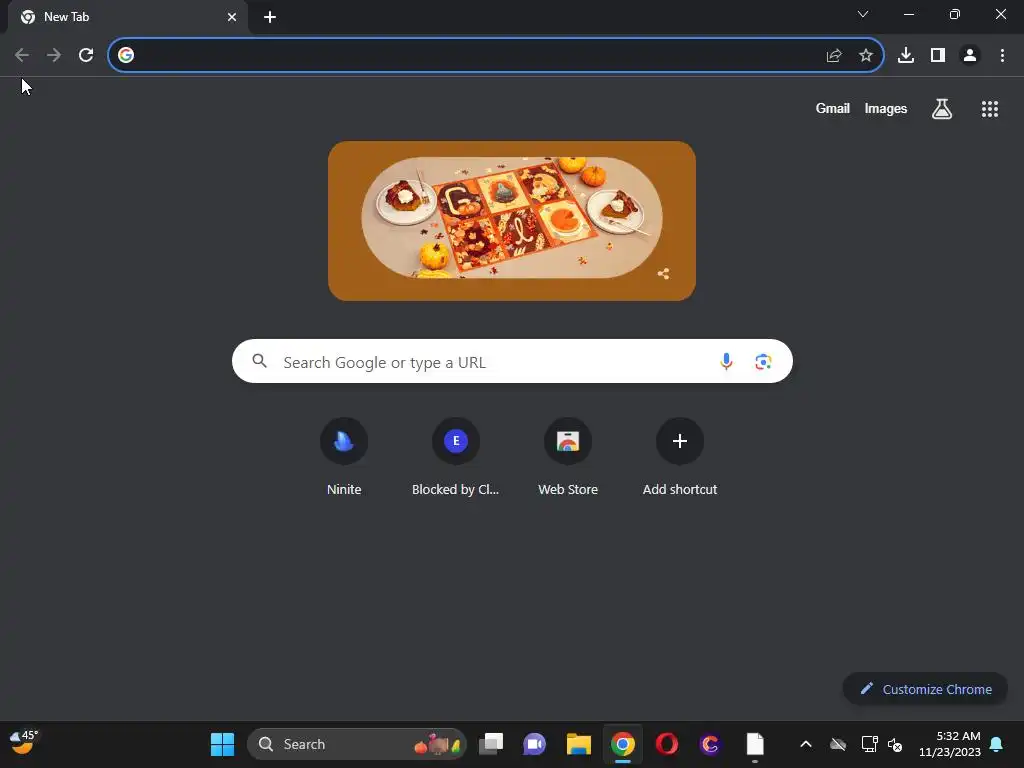Screen dimensions: 1024x768
Task: Open File Explorer from the taskbar
Action: pyautogui.click(x=579, y=744)
